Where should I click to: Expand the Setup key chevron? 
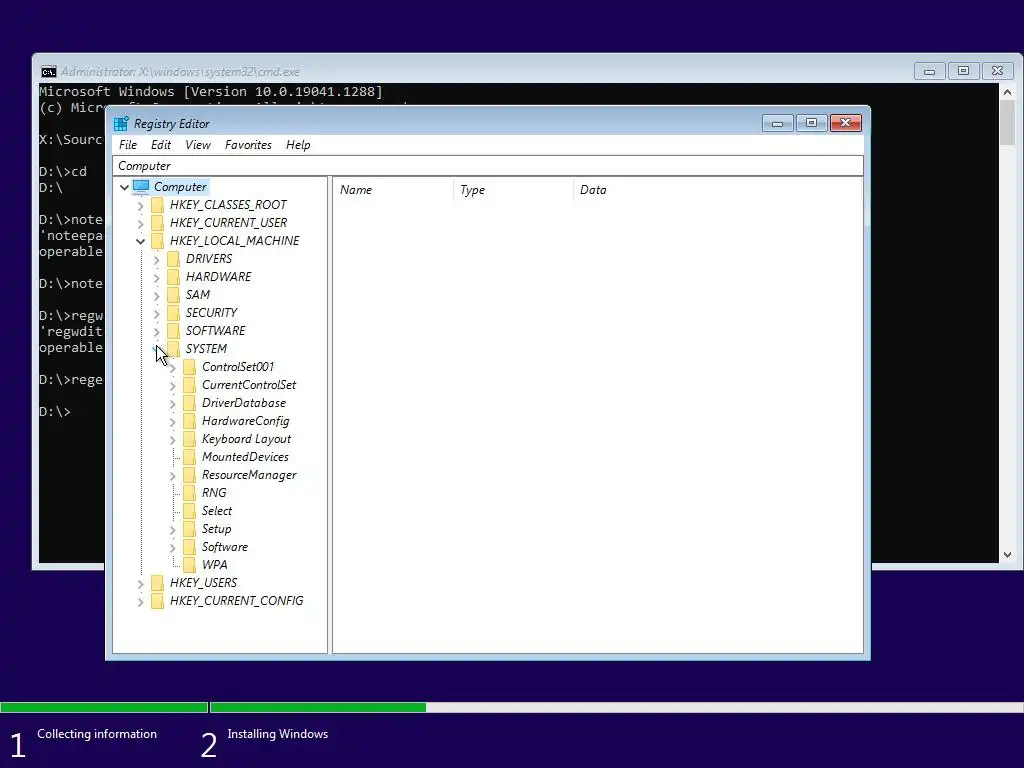[172, 530]
